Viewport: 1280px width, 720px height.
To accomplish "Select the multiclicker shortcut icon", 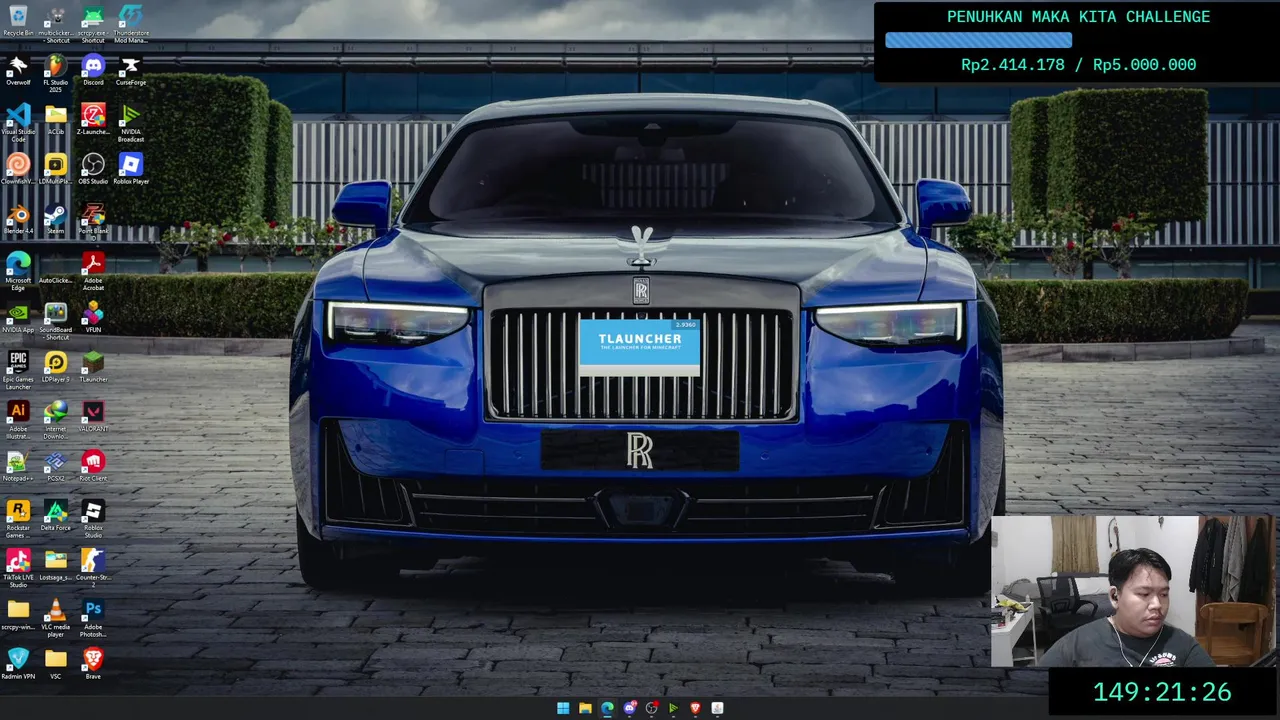I will pyautogui.click(x=56, y=24).
